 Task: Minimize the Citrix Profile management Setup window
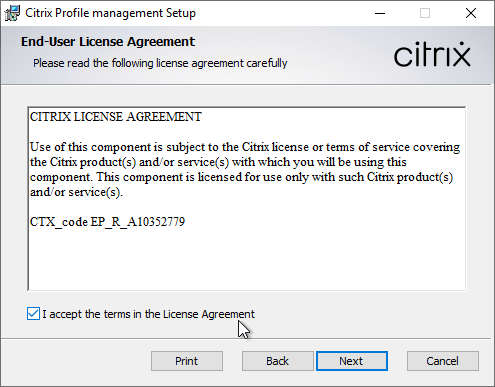coord(380,13)
